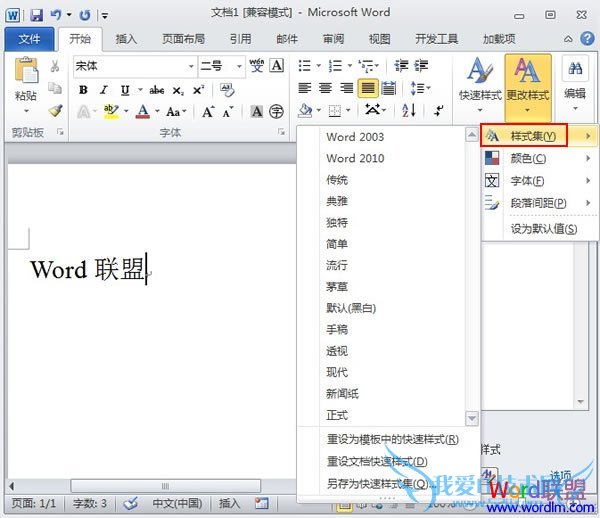This screenshot has height=518, width=600.
Task: Toggle justify paragraph alignment
Action: 368,88
